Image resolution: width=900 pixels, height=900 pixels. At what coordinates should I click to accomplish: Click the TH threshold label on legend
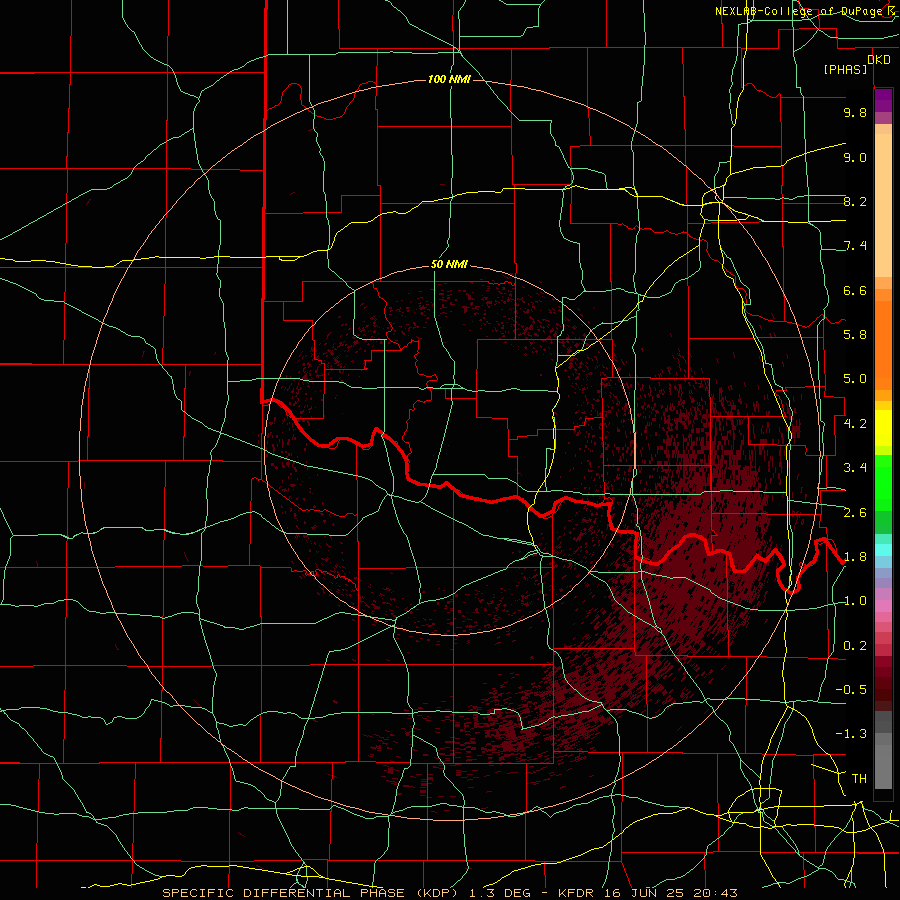pyautogui.click(x=859, y=779)
